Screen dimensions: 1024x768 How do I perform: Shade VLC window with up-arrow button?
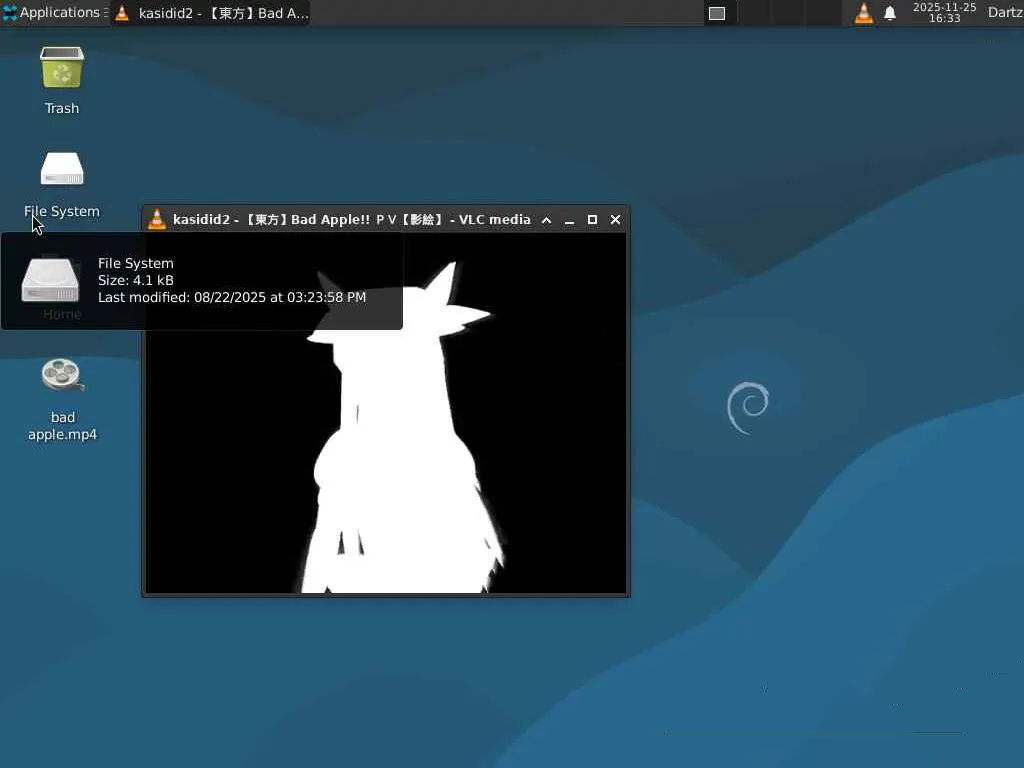547,220
